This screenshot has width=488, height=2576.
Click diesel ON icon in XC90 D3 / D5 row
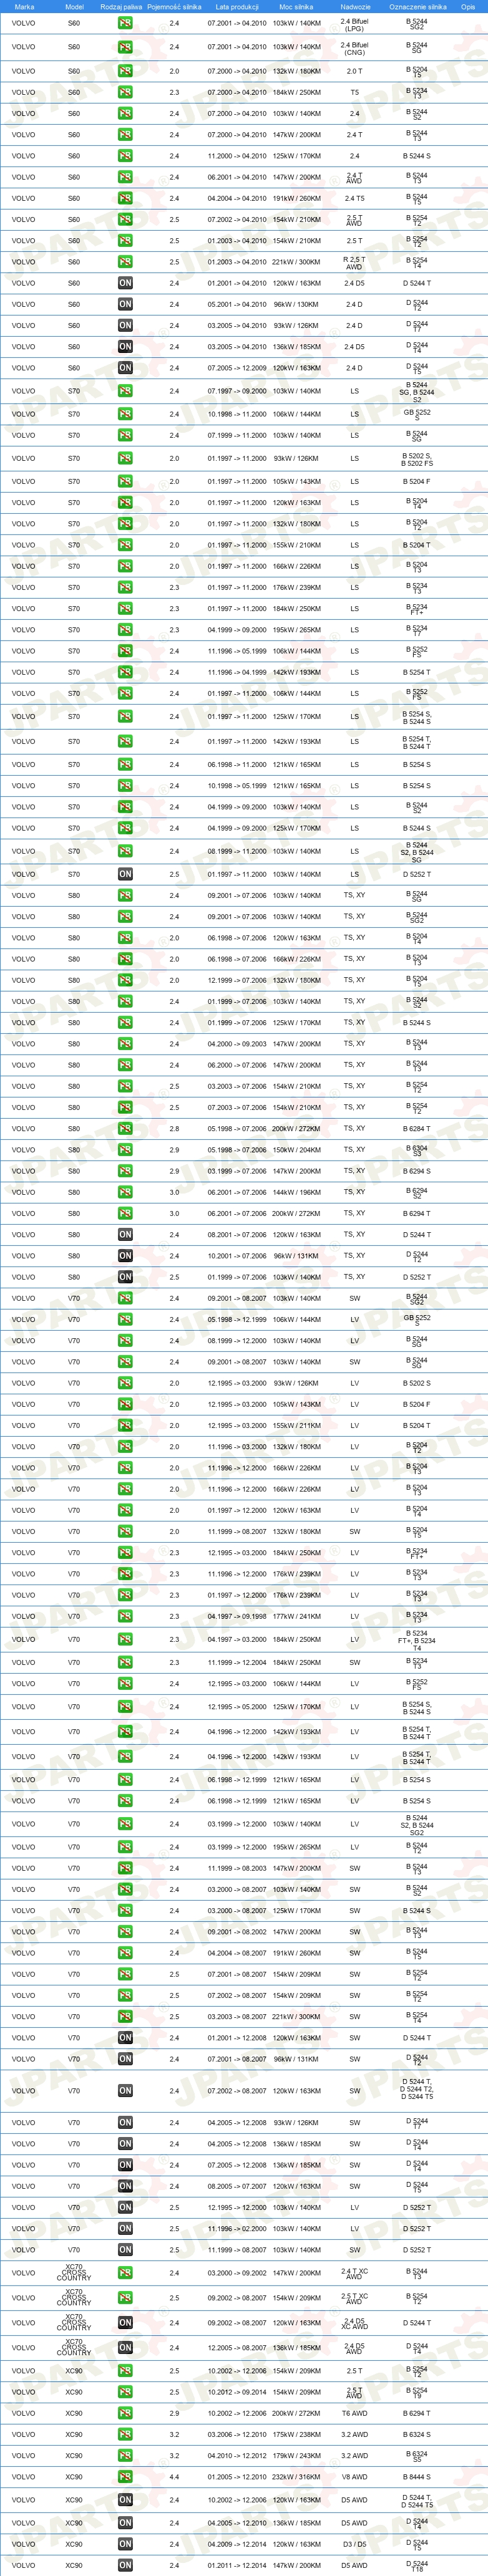point(125,2543)
